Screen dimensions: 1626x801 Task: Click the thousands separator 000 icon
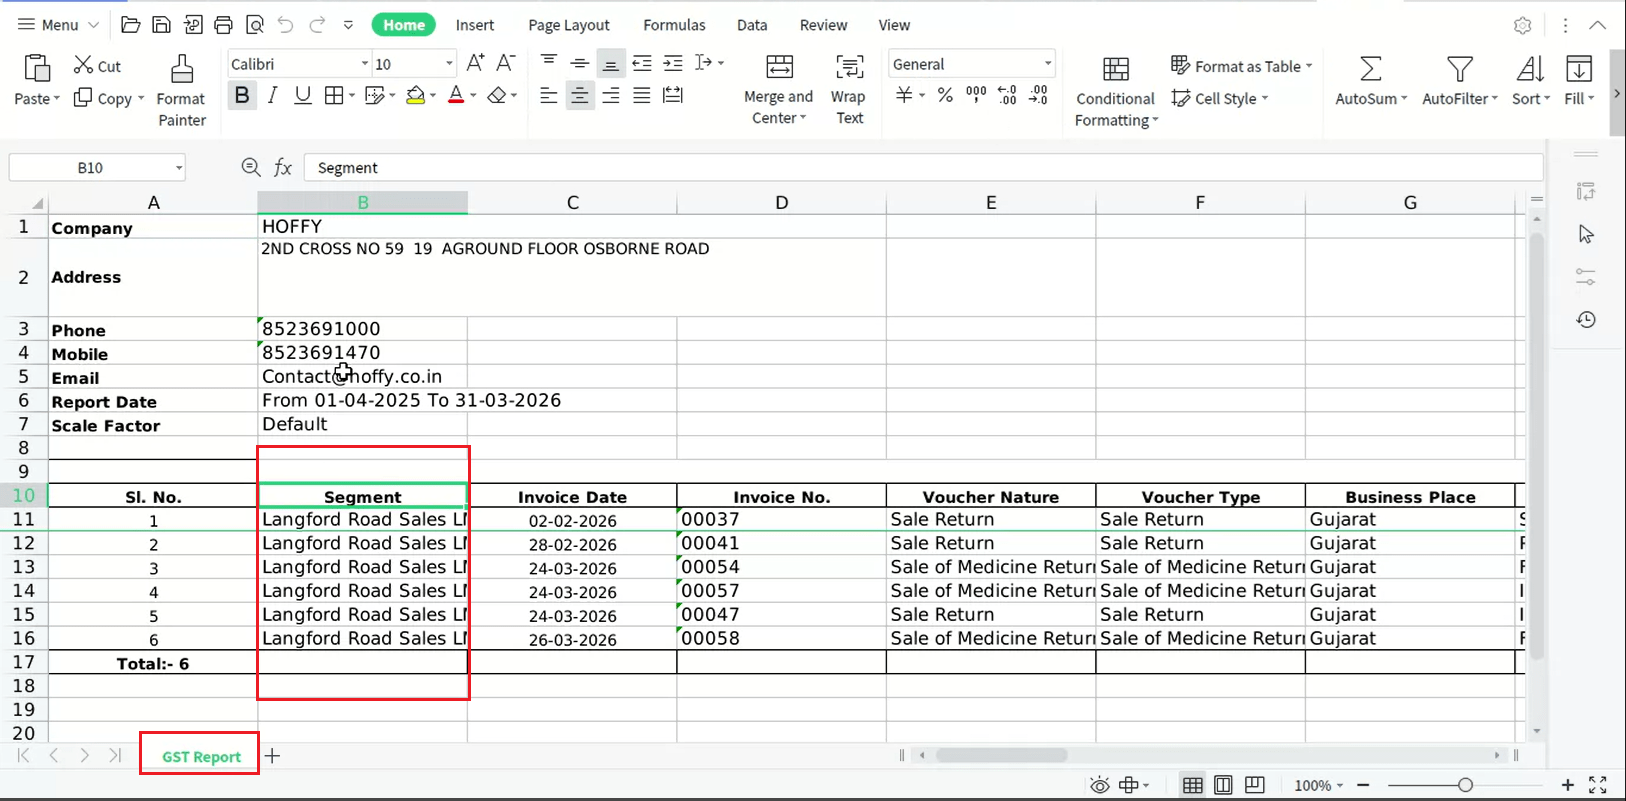click(x=976, y=94)
